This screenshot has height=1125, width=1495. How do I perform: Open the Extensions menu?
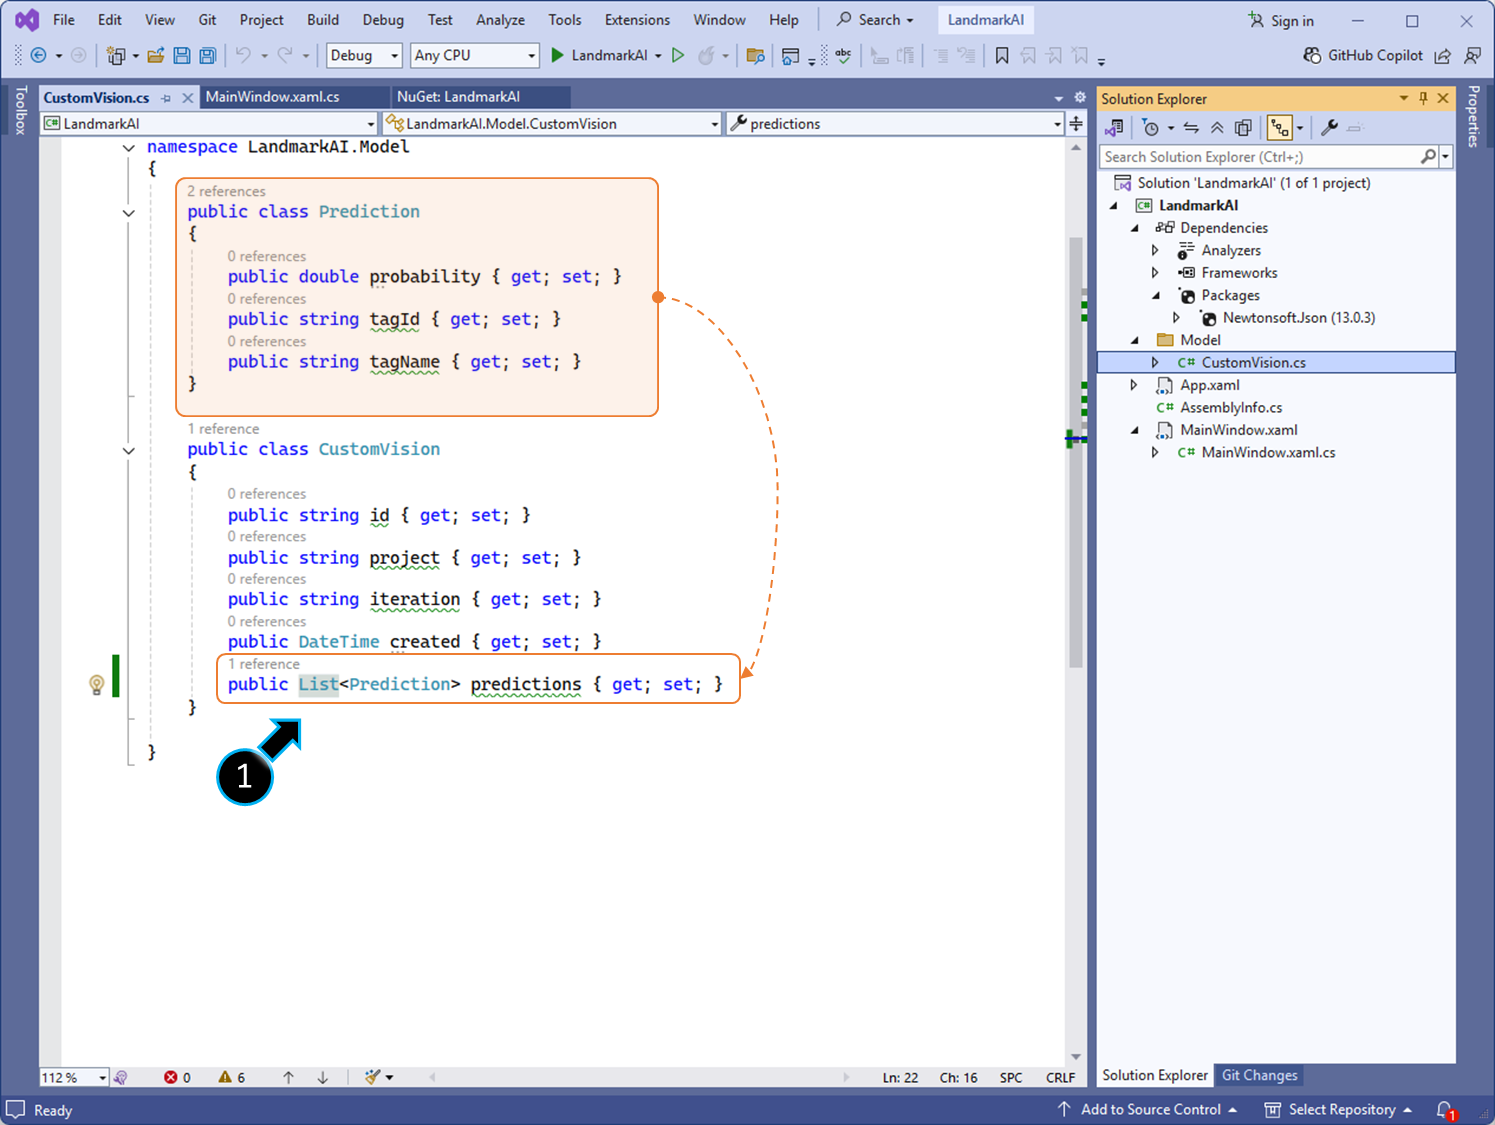coord(637,20)
